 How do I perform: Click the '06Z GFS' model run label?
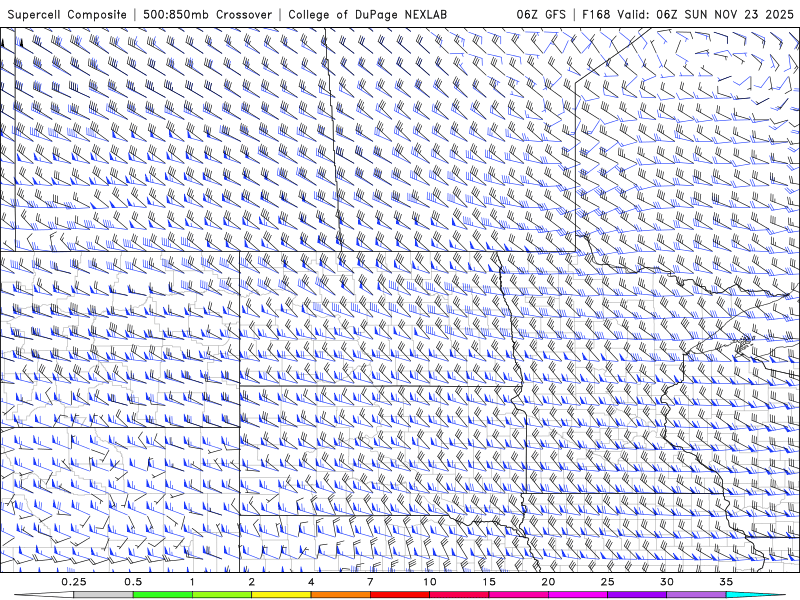tap(541, 14)
